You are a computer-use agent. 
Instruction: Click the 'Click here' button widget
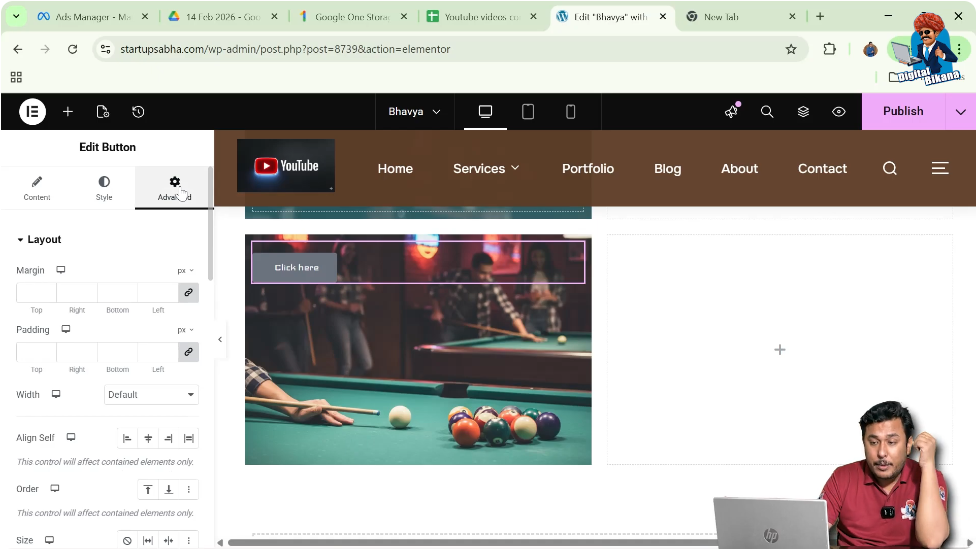point(295,268)
